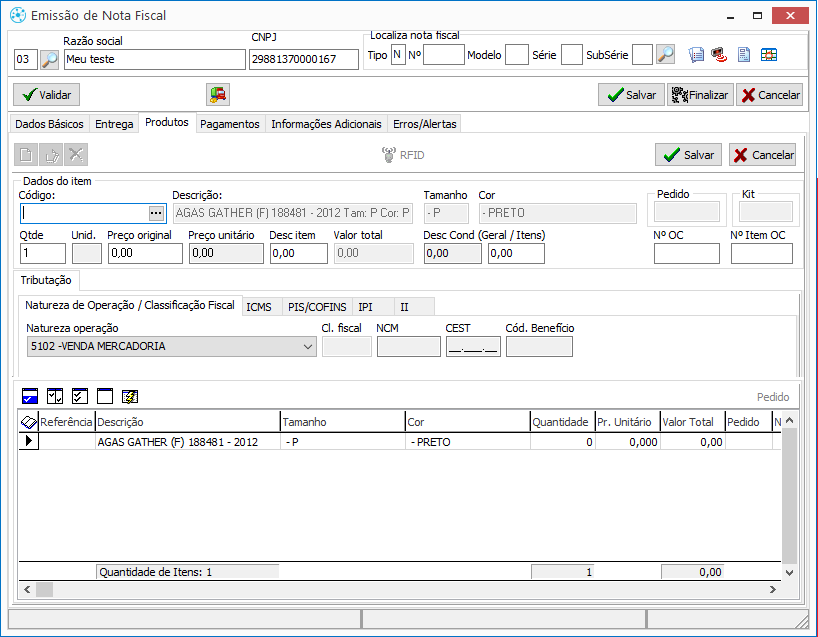Click the Razão social field
Viewport: 818px width, 637px height.
154,59
